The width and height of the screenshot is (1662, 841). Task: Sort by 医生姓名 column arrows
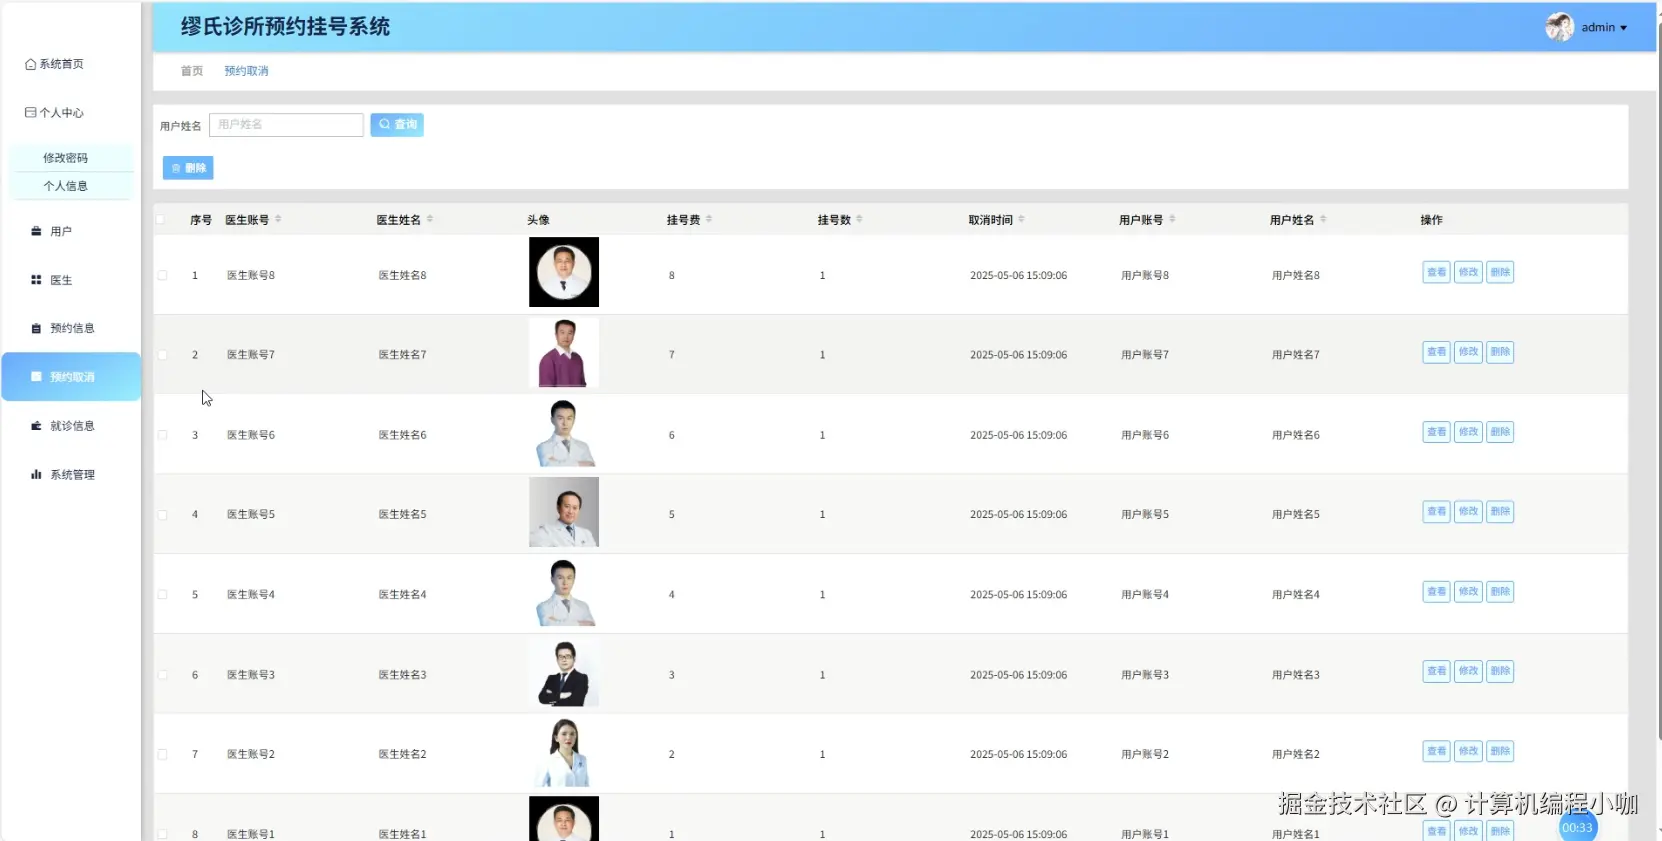430,219
